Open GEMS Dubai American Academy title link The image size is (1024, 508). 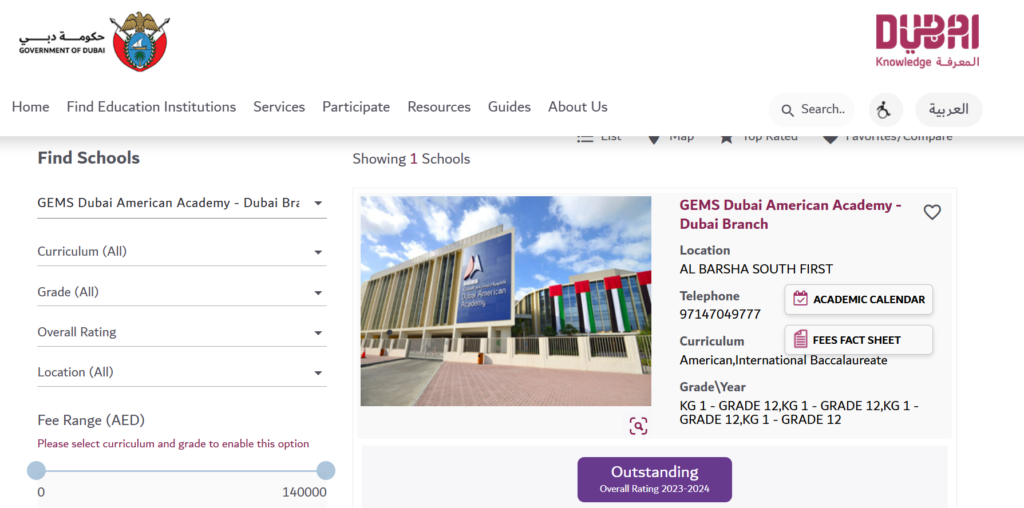(x=790, y=215)
